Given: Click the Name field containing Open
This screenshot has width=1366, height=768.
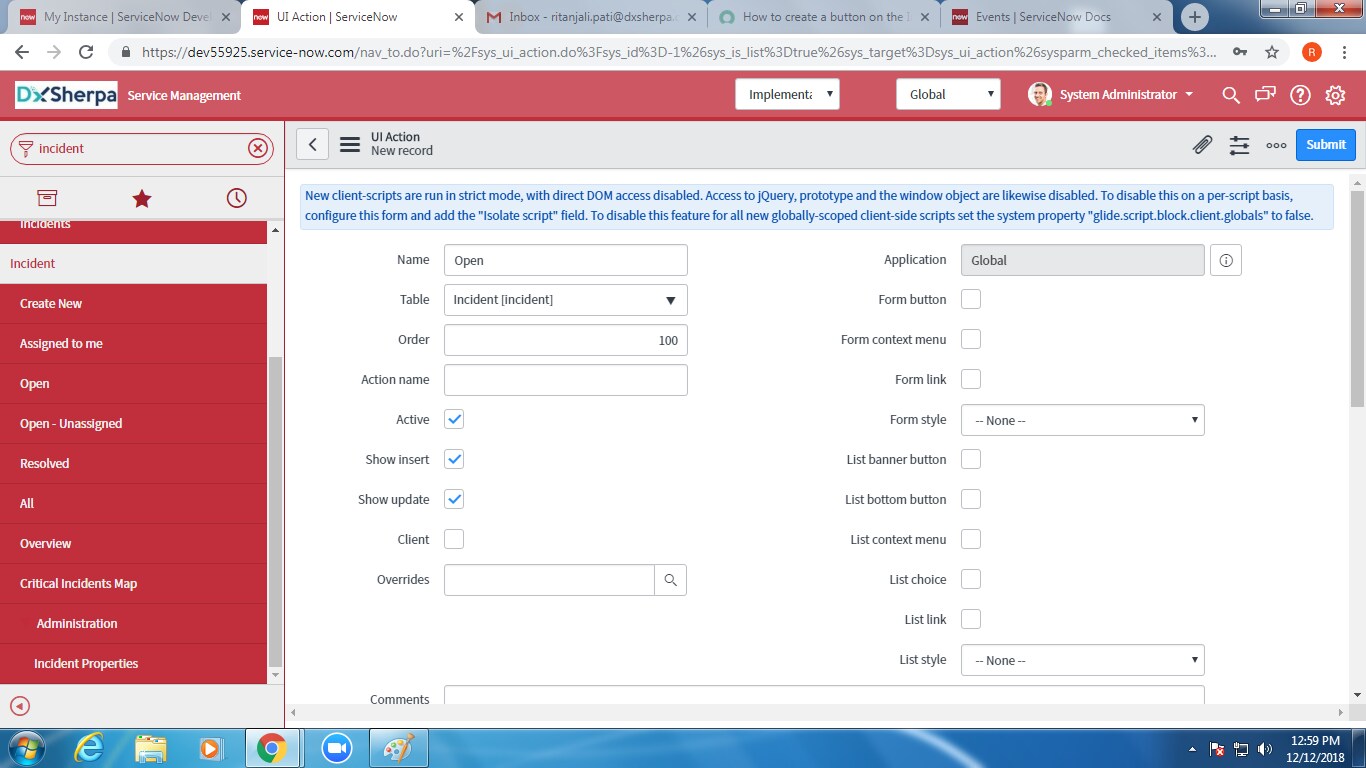Looking at the screenshot, I should (x=566, y=260).
